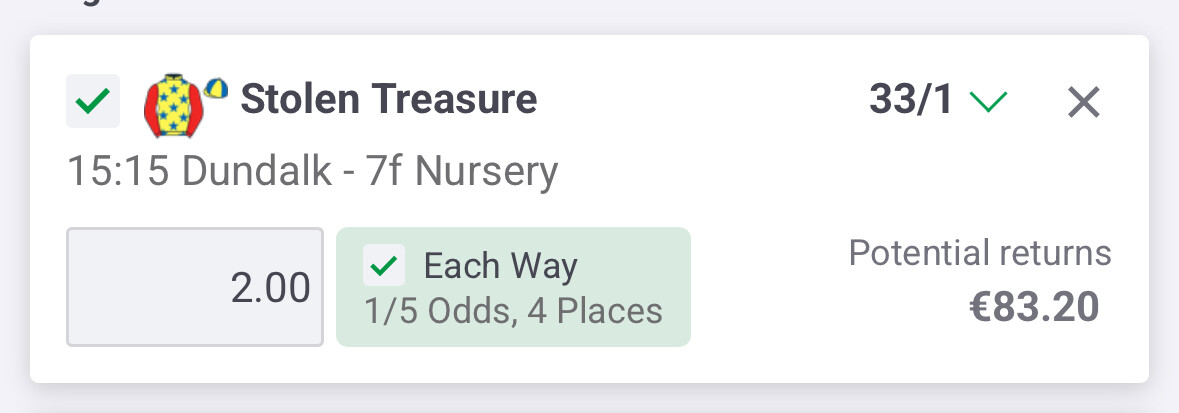The height and width of the screenshot is (413, 1179).
Task: Click the stake input showing 2.00
Action: [x=195, y=287]
